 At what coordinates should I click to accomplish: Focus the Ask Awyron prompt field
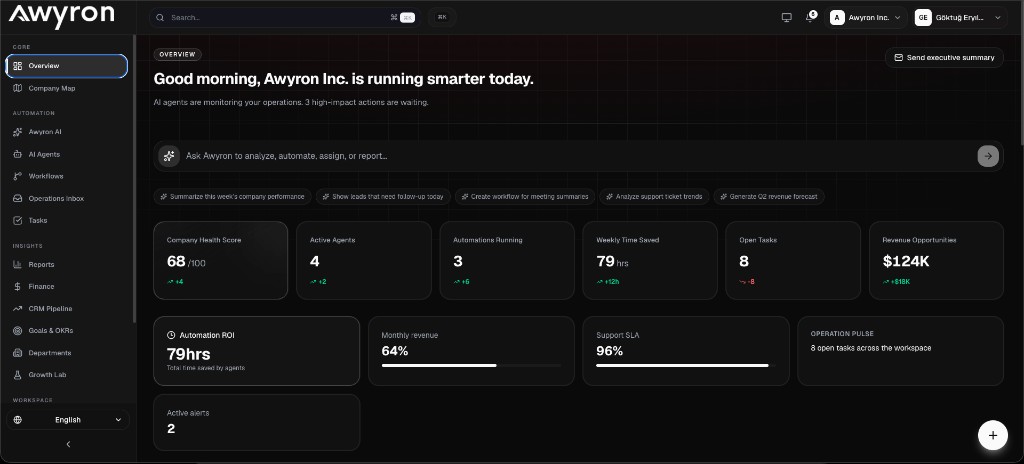tap(579, 156)
